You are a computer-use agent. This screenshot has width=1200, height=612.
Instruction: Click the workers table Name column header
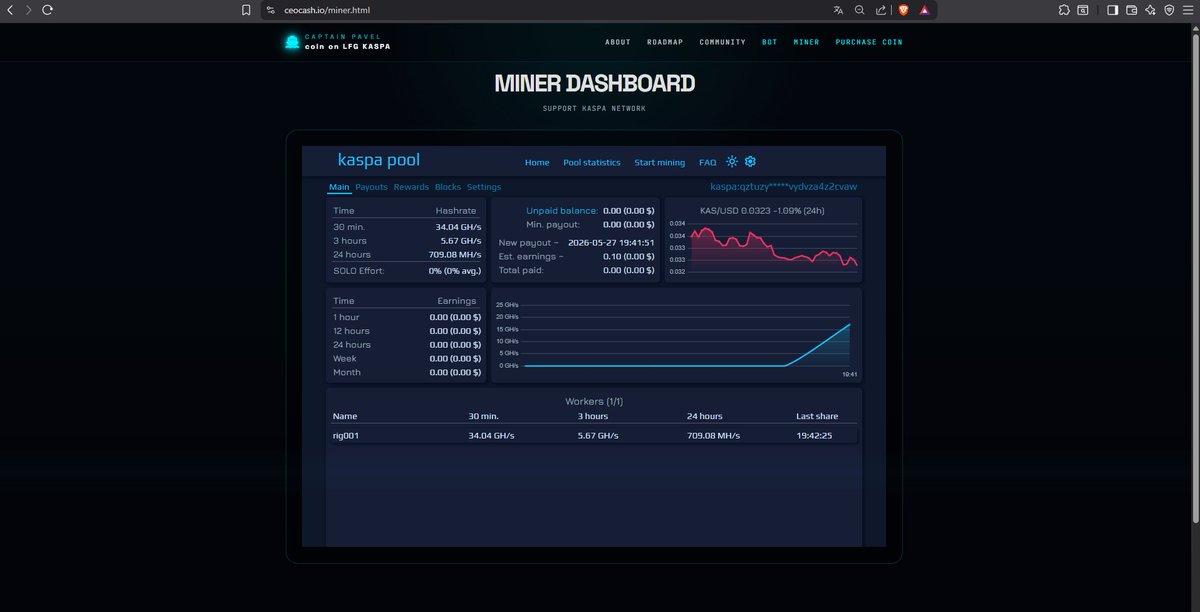[345, 416]
